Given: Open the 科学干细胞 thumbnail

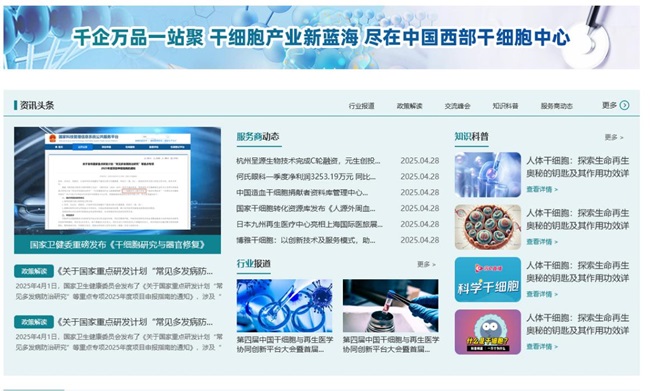Looking at the screenshot, I should 488,279.
